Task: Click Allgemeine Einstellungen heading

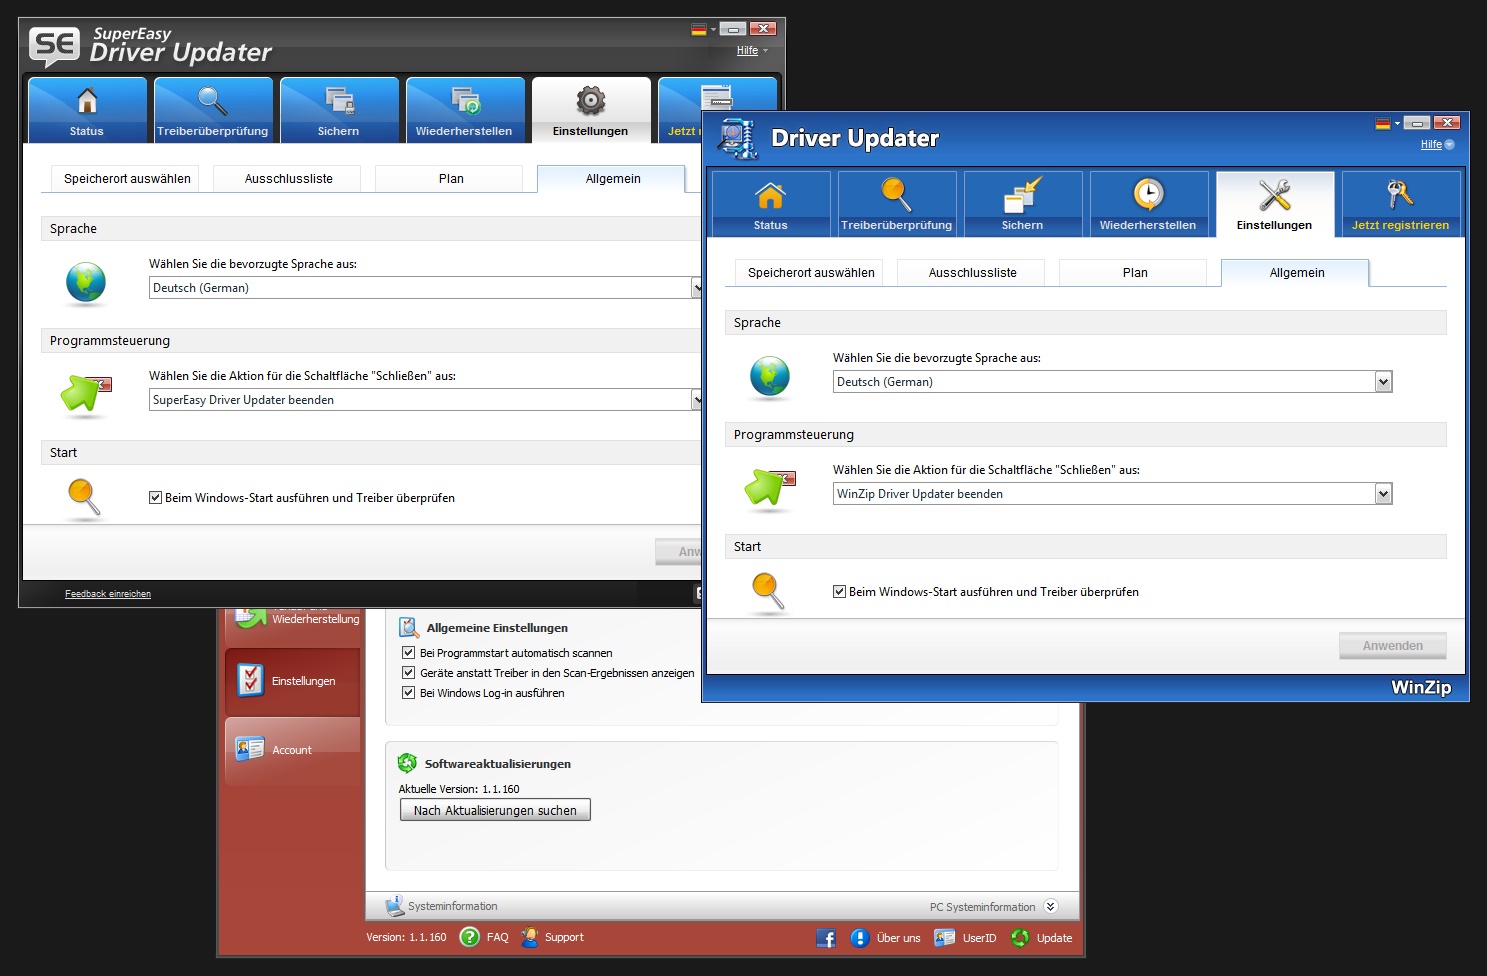Action: tap(497, 628)
